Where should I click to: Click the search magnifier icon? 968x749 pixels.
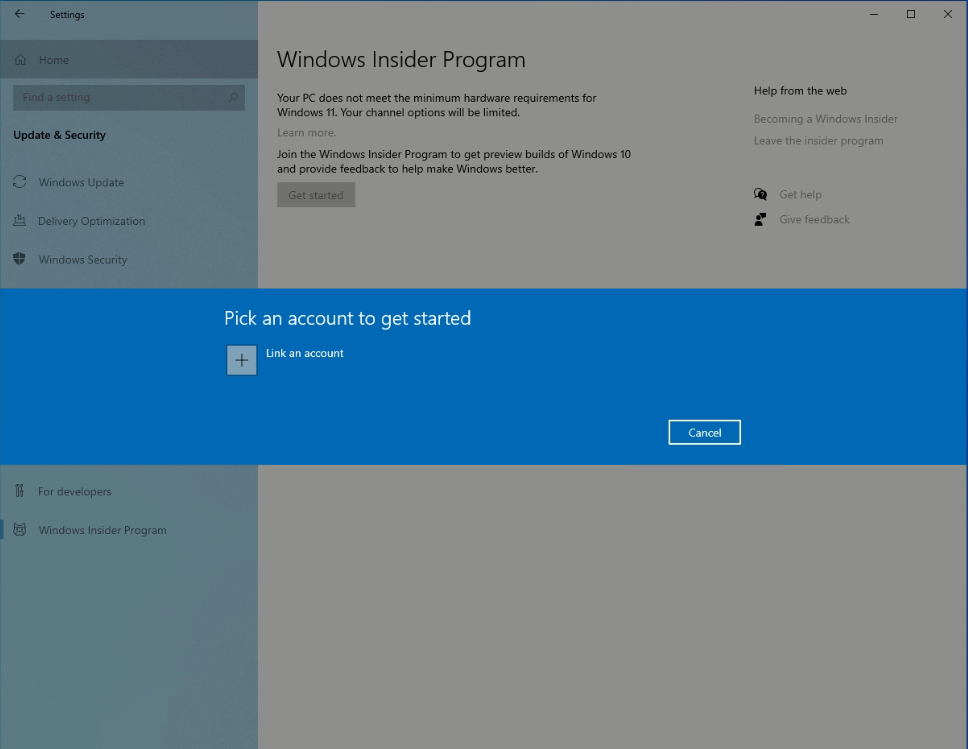[x=233, y=98]
